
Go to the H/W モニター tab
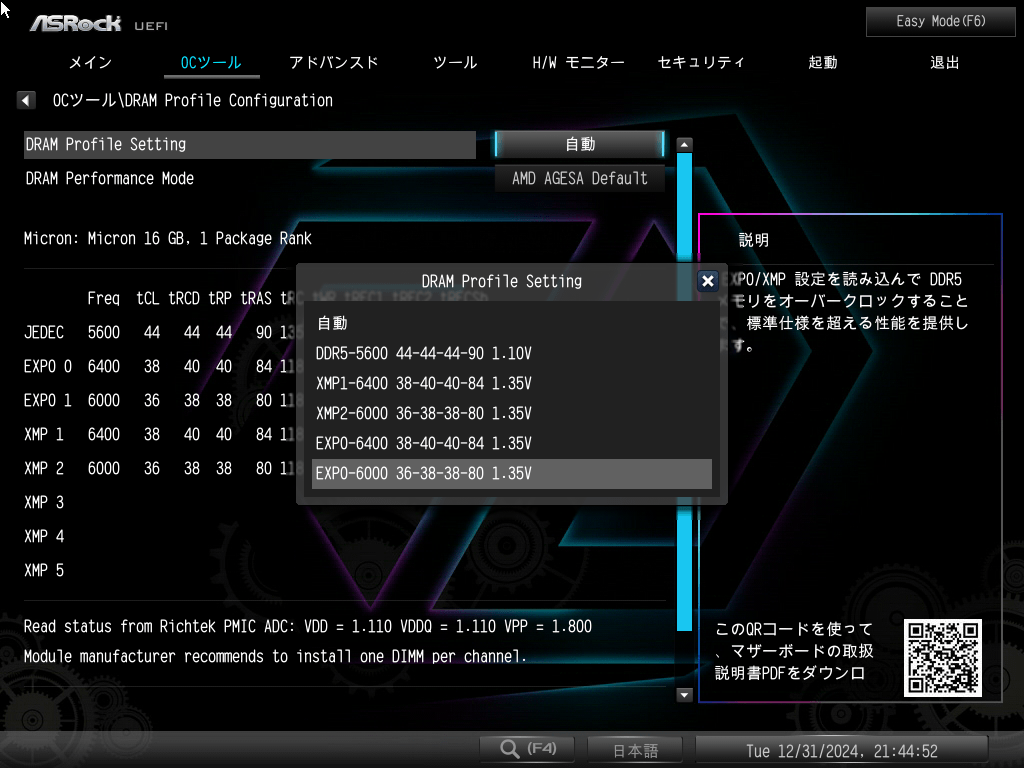(578, 63)
